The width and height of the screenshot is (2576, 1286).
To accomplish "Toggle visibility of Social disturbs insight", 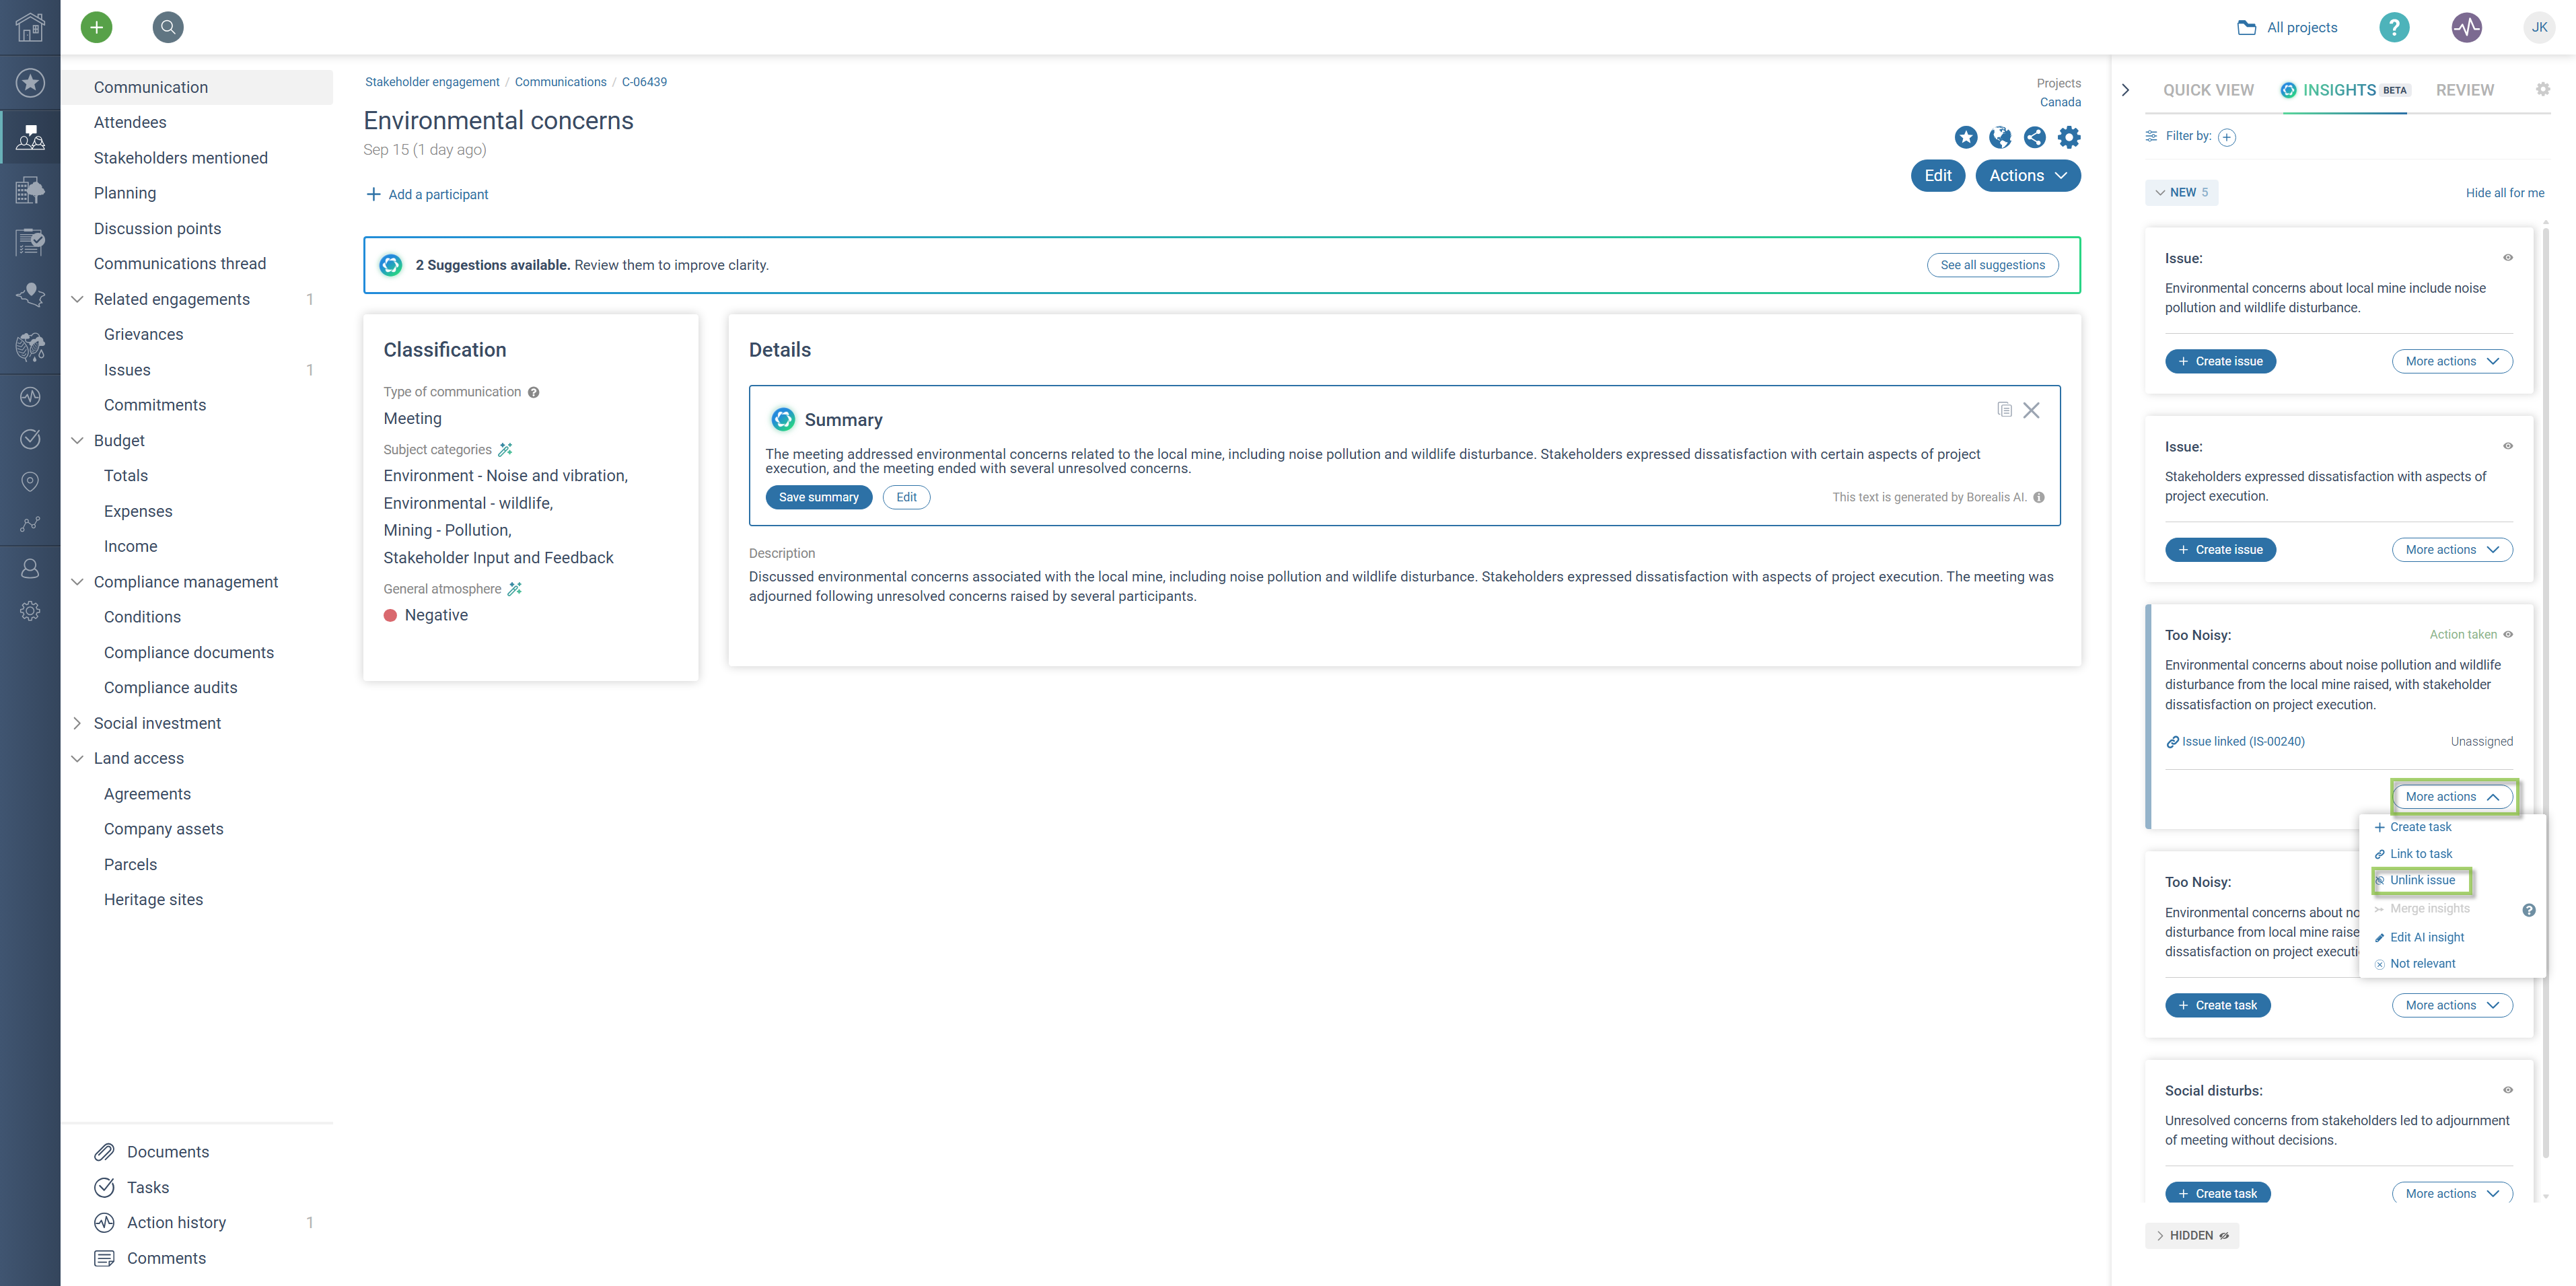I will [x=2508, y=1090].
